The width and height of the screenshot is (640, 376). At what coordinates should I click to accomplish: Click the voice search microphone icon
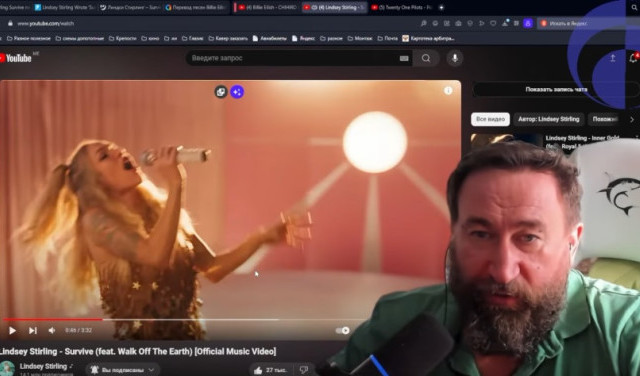pyautogui.click(x=455, y=58)
